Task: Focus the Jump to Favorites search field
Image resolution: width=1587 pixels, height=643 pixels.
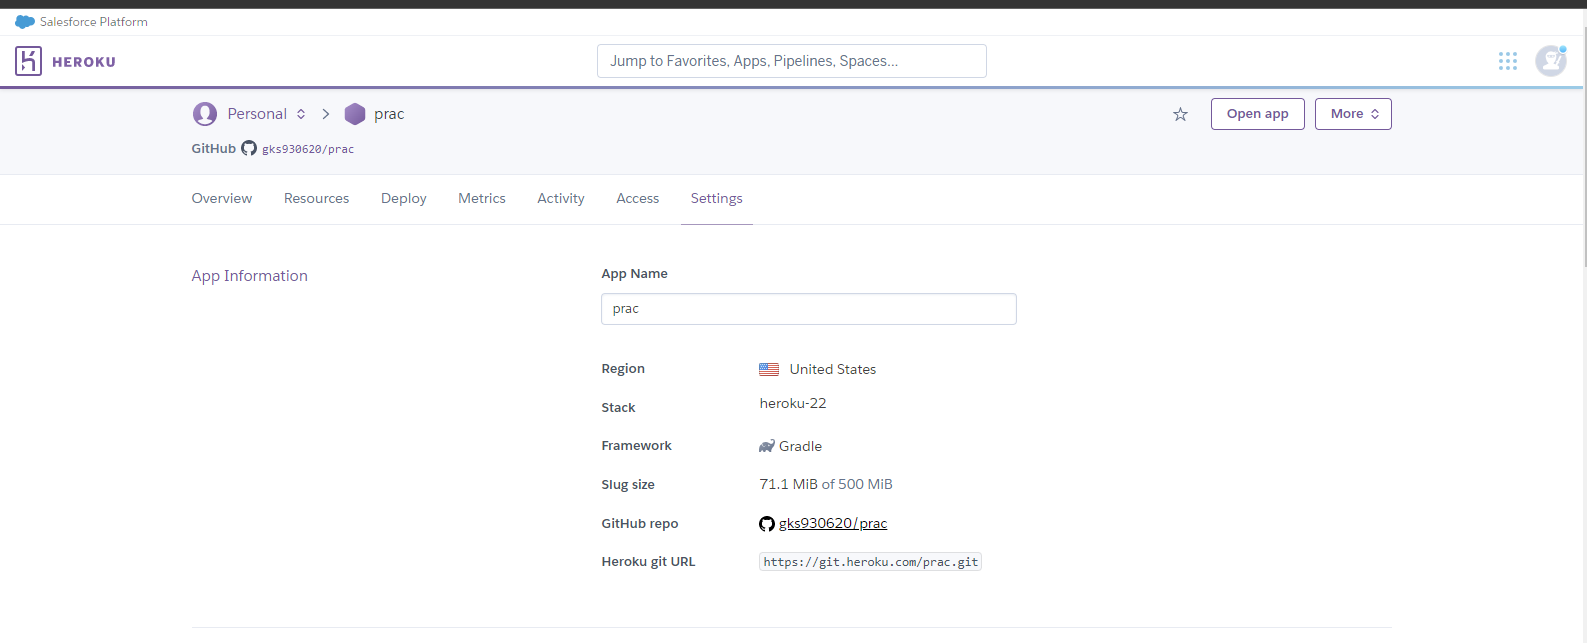Action: click(x=792, y=61)
